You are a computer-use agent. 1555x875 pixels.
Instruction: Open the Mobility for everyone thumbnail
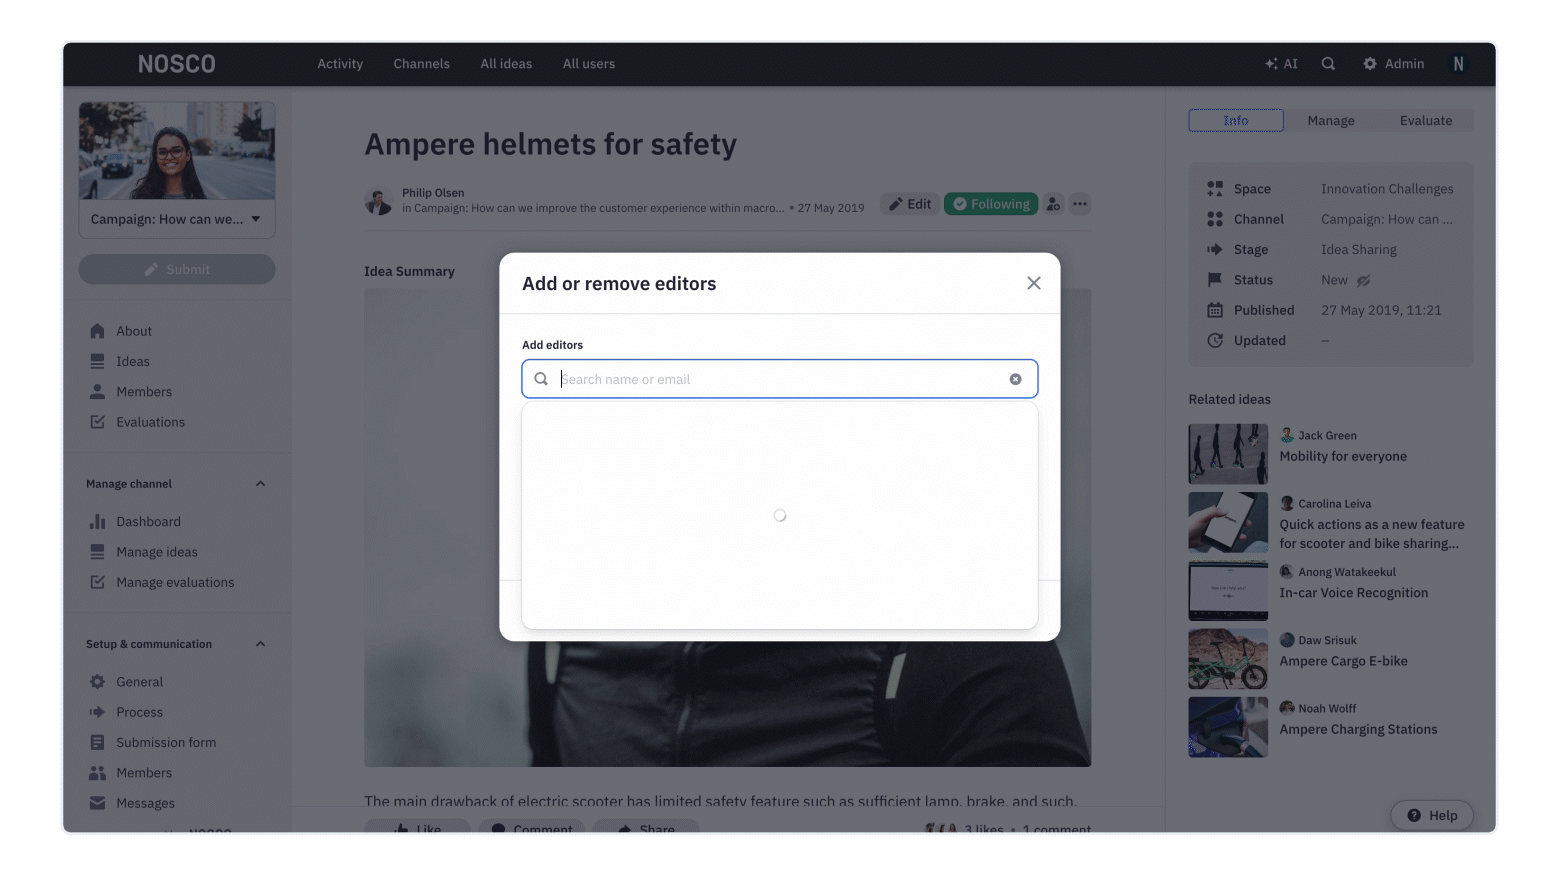click(1228, 454)
